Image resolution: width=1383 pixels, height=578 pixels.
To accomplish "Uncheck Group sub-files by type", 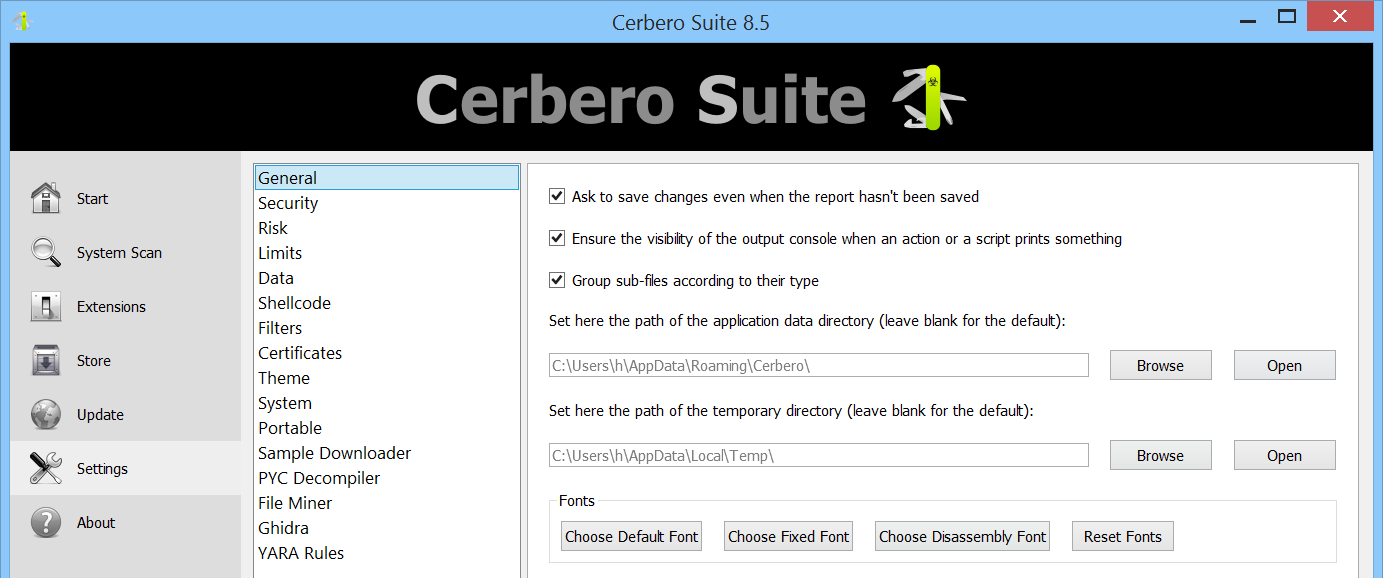I will pyautogui.click(x=557, y=281).
